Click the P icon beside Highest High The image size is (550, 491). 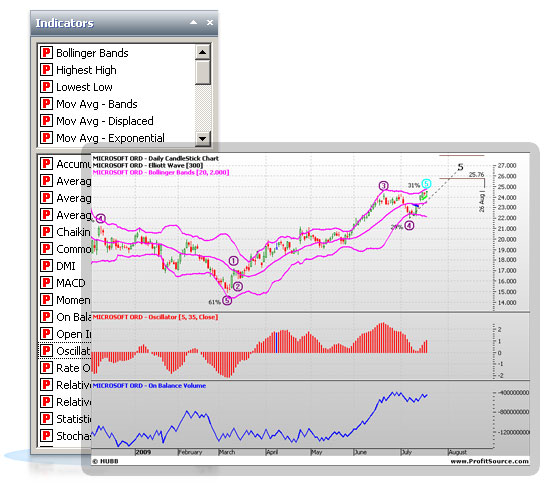pyautogui.click(x=46, y=69)
